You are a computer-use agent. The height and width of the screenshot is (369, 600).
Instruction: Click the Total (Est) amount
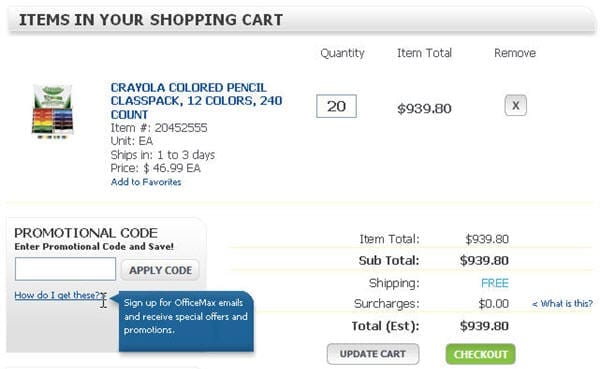484,326
